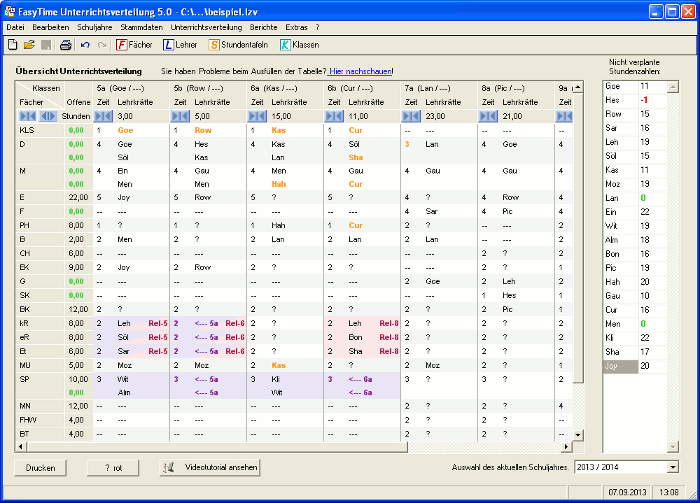Undo the last action in the toolbar
Screen dimensions: 700x503
84,45
